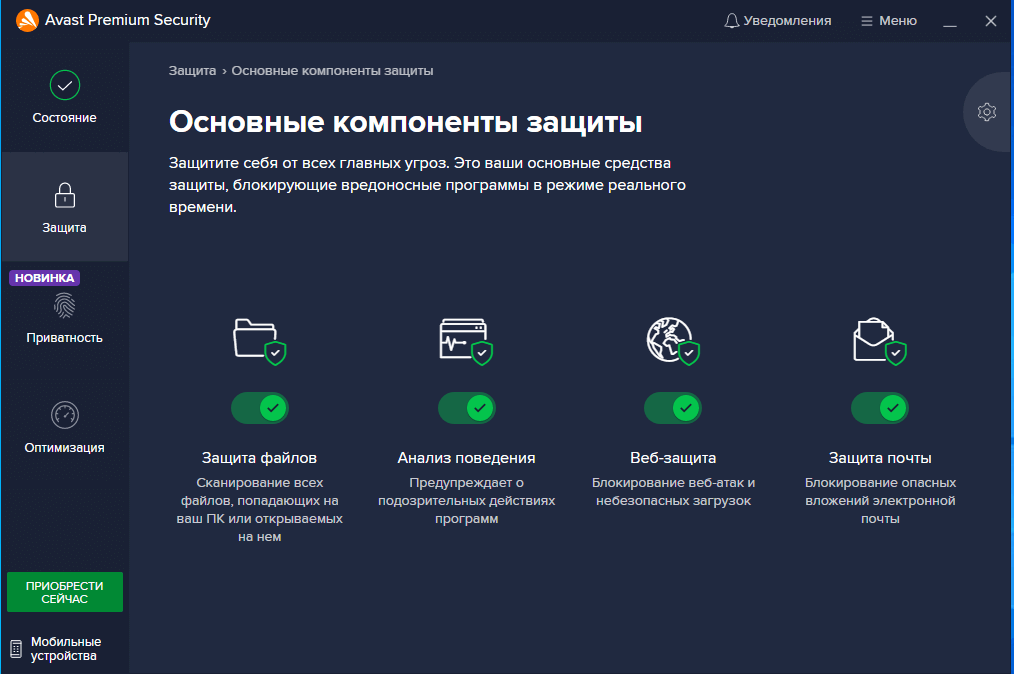This screenshot has height=674, width=1014.
Task: Click 'Блокирование опасных вложений' description text
Action: click(880, 501)
